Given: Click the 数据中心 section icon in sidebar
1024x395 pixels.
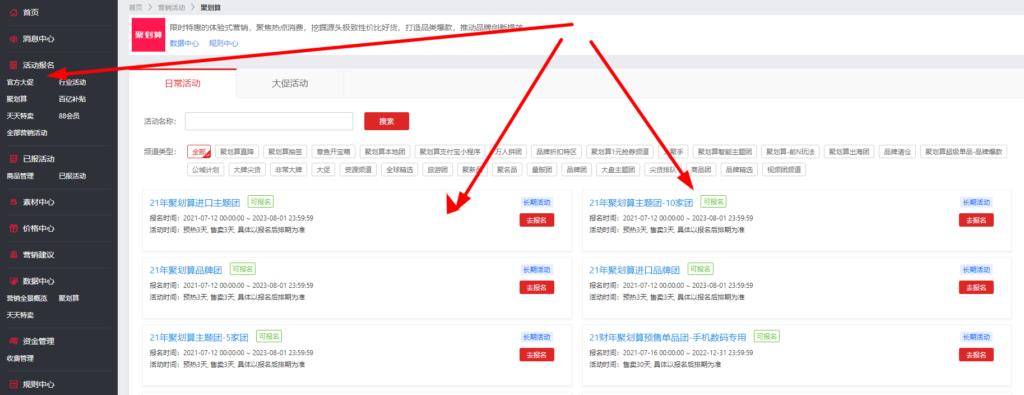Looking at the screenshot, I should click(14, 281).
